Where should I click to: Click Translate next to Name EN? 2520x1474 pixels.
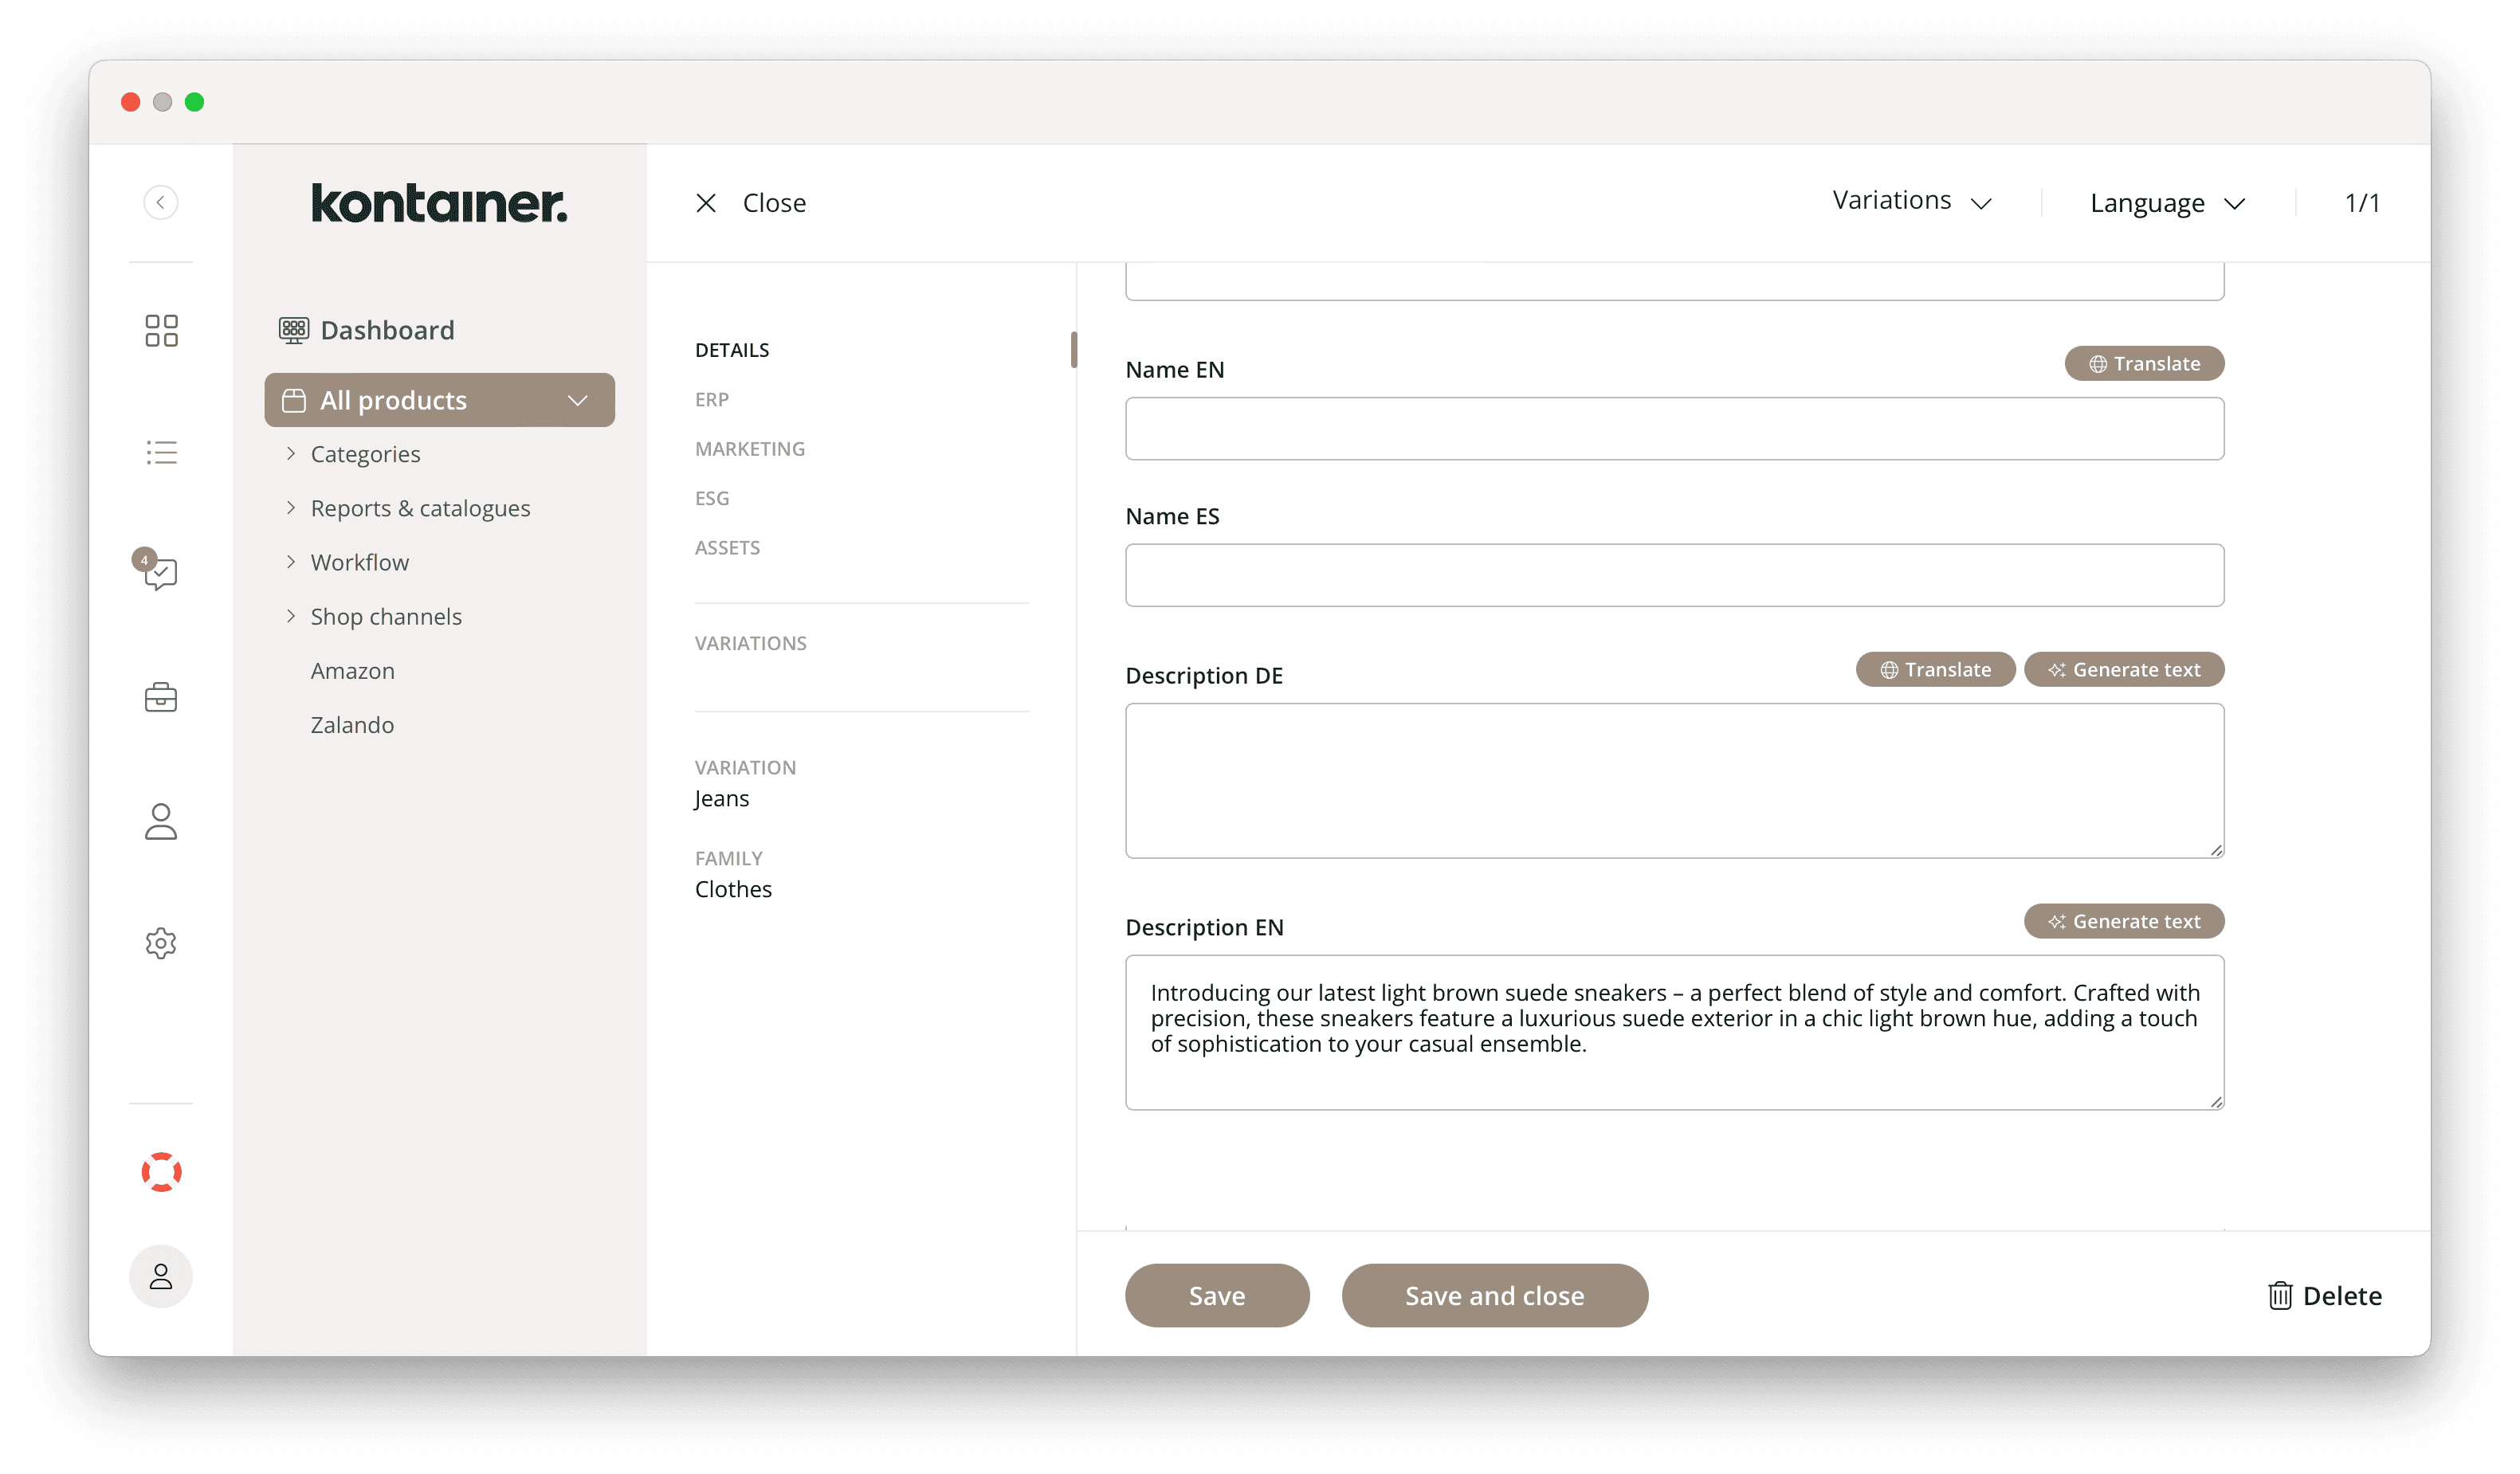(2143, 363)
